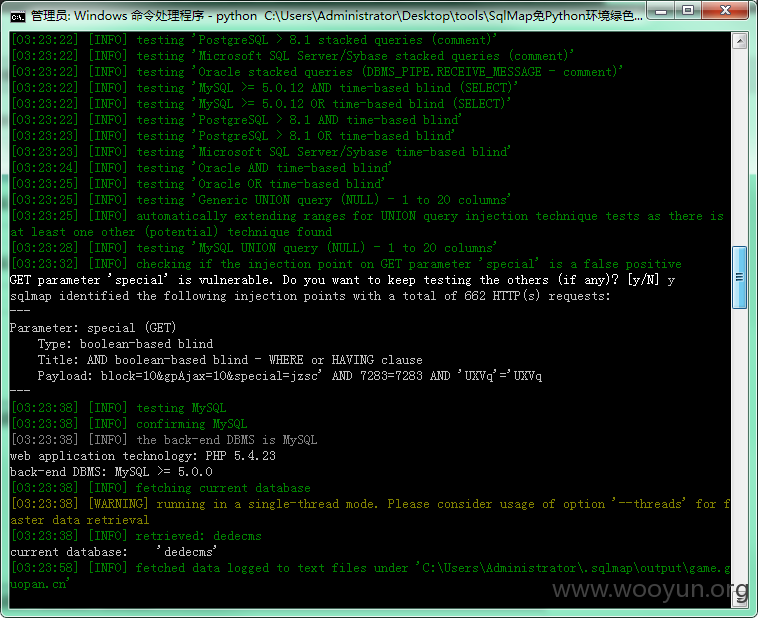This screenshot has width=758, height=618.
Task: Click 'sqlmap identified the following injection points' line
Action: tap(310, 296)
